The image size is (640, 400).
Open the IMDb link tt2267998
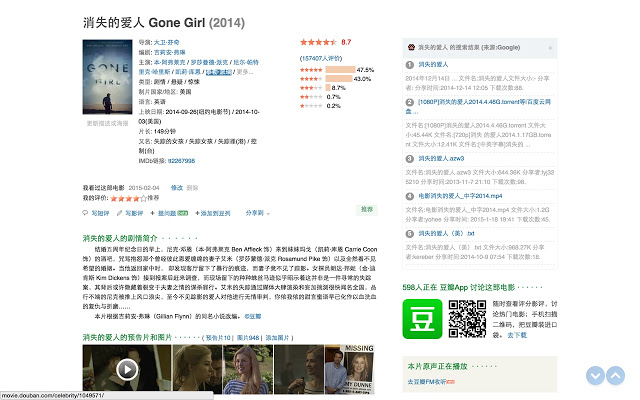[x=182, y=161]
